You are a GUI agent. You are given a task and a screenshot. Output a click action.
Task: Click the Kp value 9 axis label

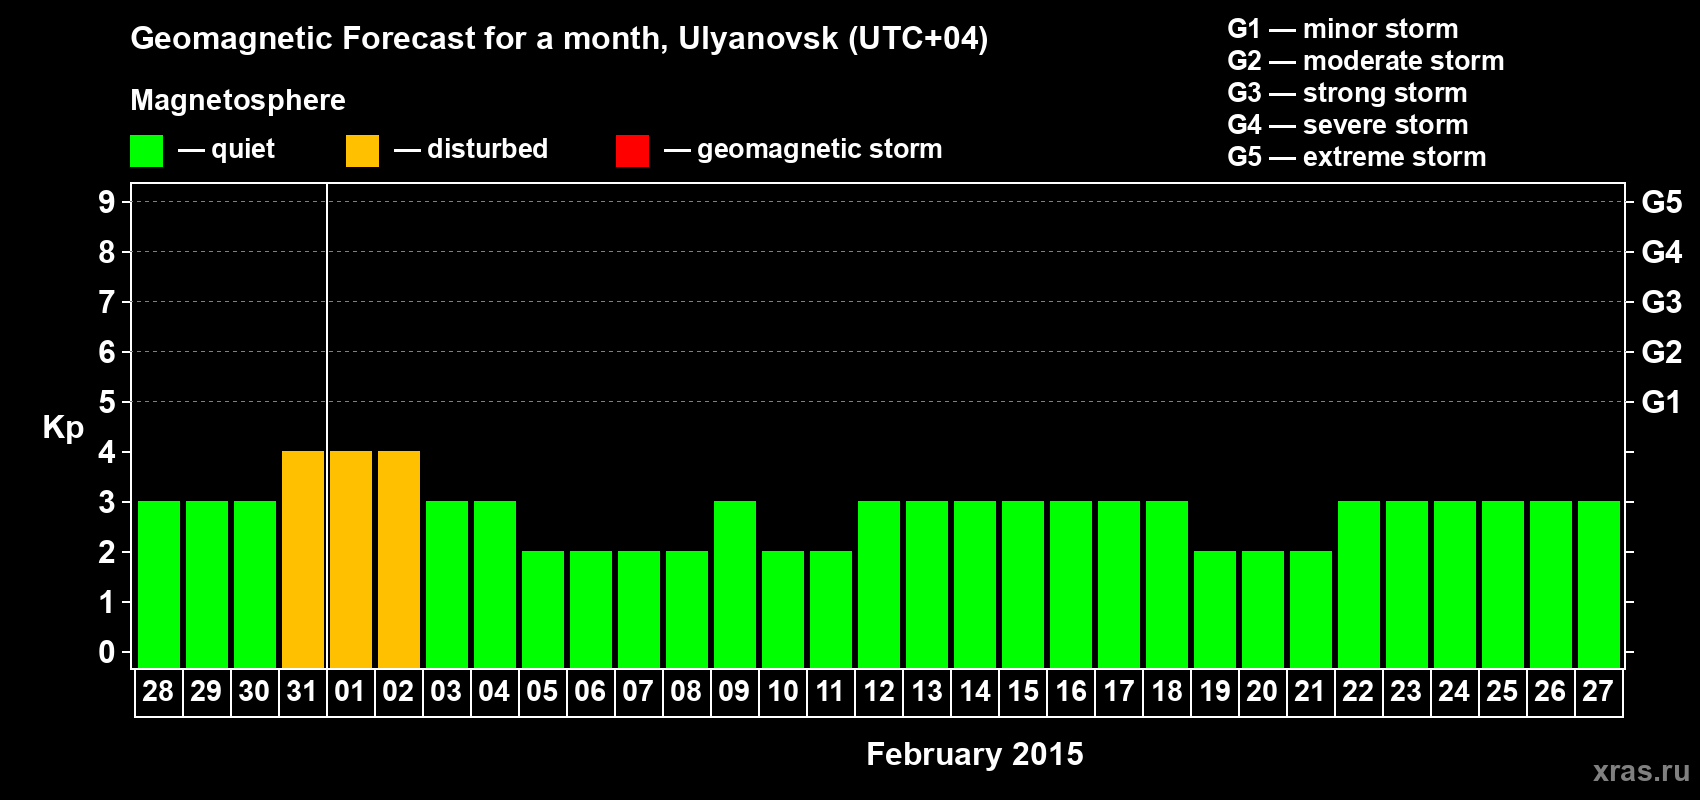click(x=107, y=202)
